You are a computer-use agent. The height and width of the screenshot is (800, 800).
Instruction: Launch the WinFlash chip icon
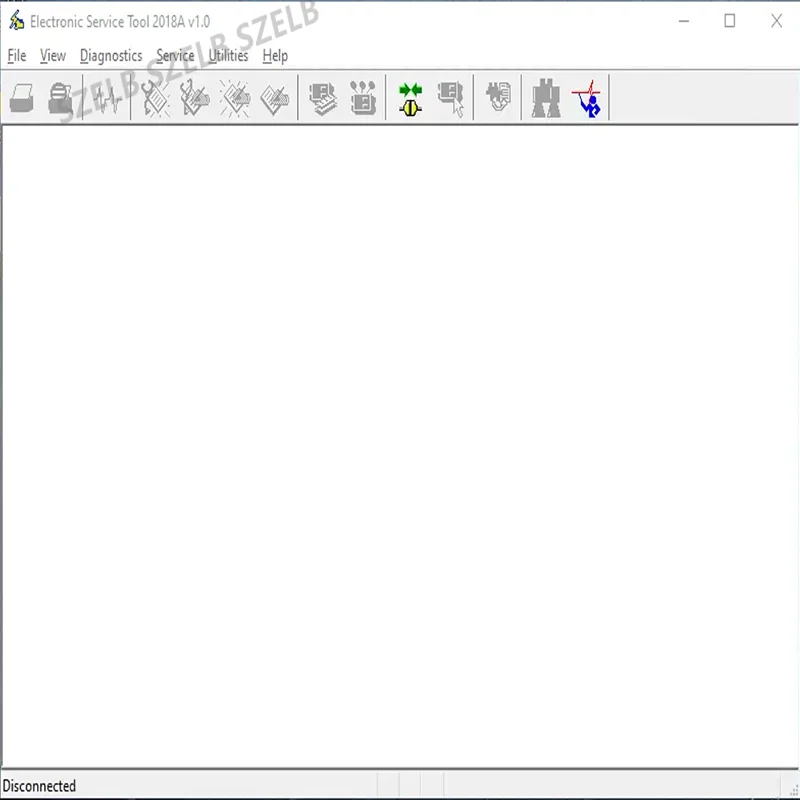pyautogui.click(x=498, y=97)
